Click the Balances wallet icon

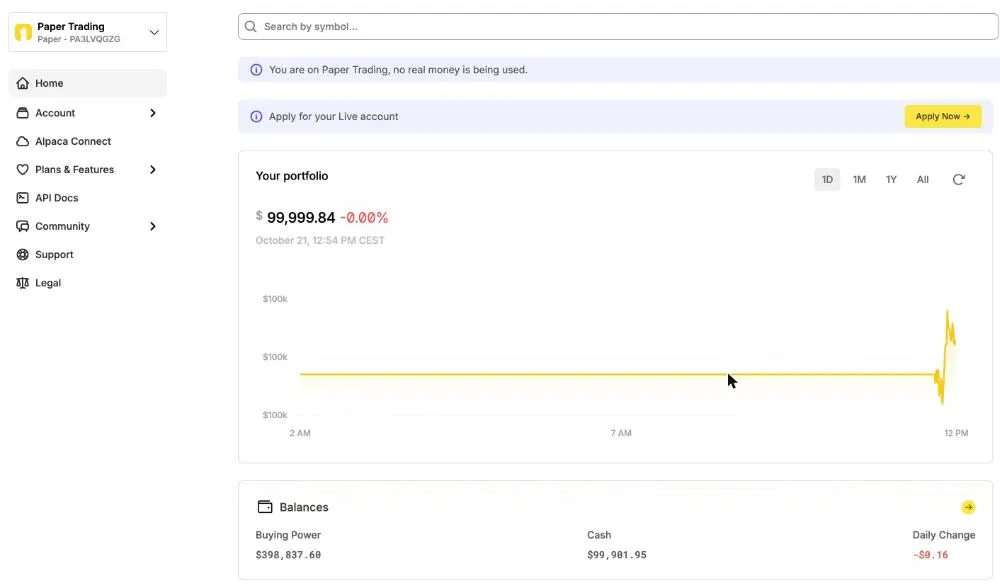click(265, 507)
